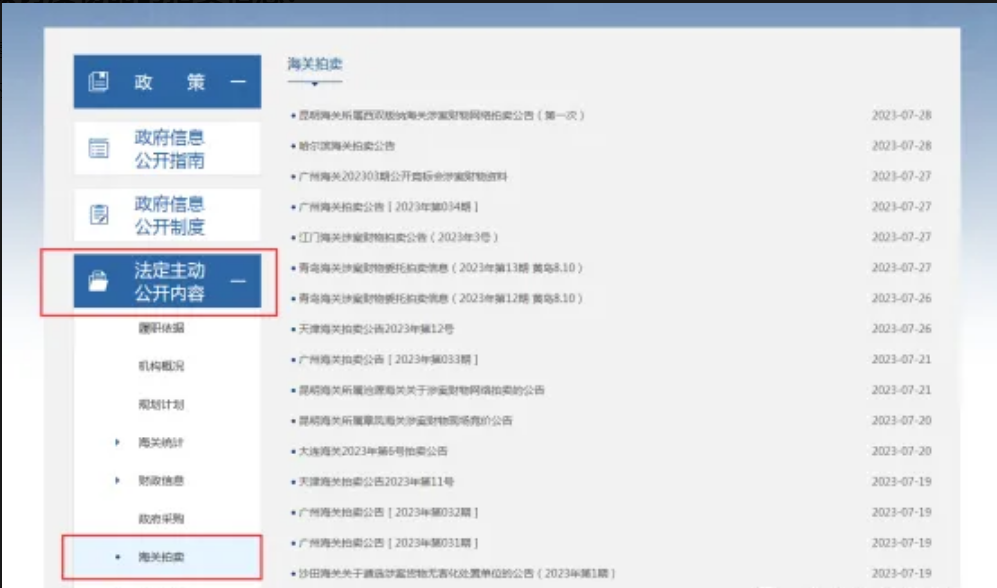Image resolution: width=997 pixels, height=588 pixels.
Task: Open 广州海关拍卖公告 2023年第033期
Action: pyautogui.click(x=388, y=359)
